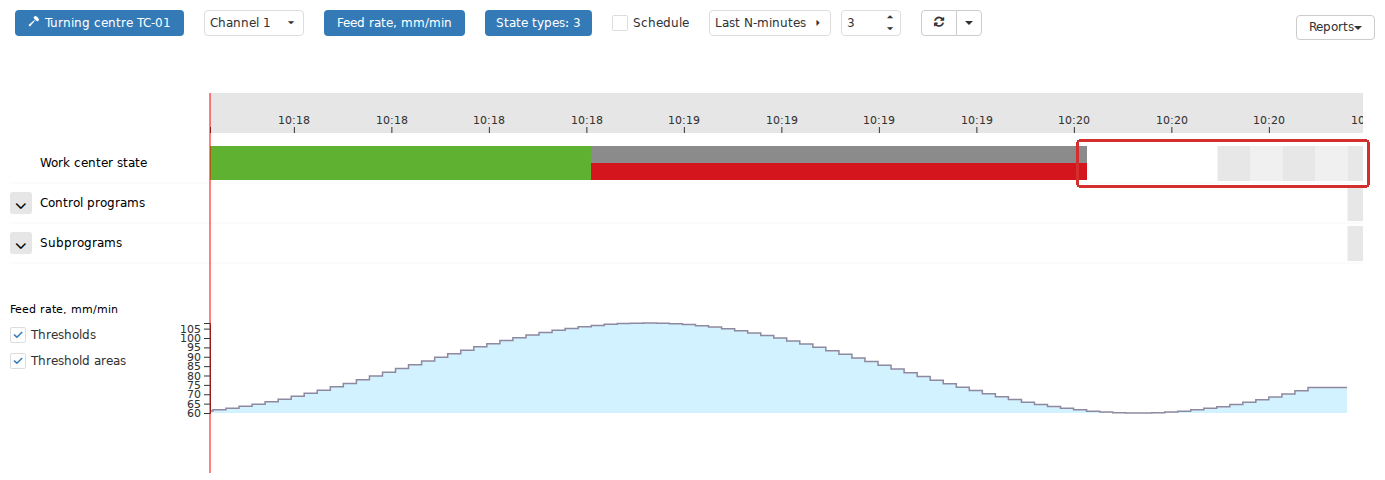Click the Feed rate, mm/min button
This screenshot has height=480, width=1385.
[394, 22]
